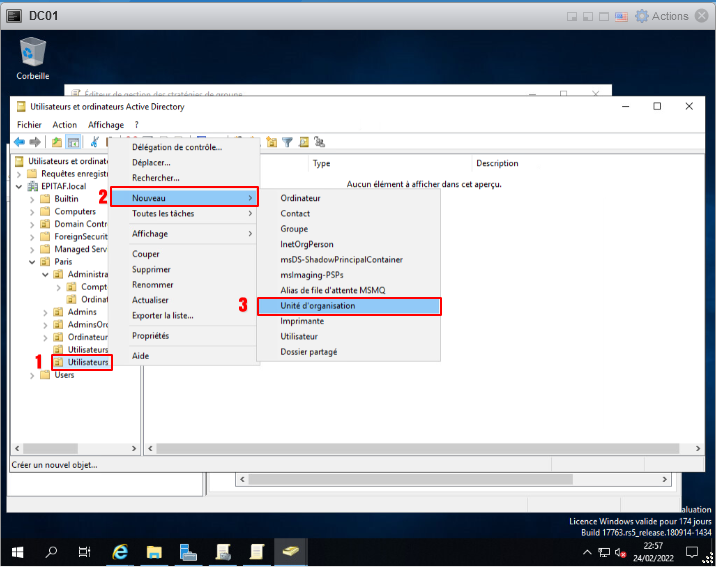The height and width of the screenshot is (567, 716).
Task: Select Groupe from the Nouveau submenu
Action: pyautogui.click(x=294, y=229)
